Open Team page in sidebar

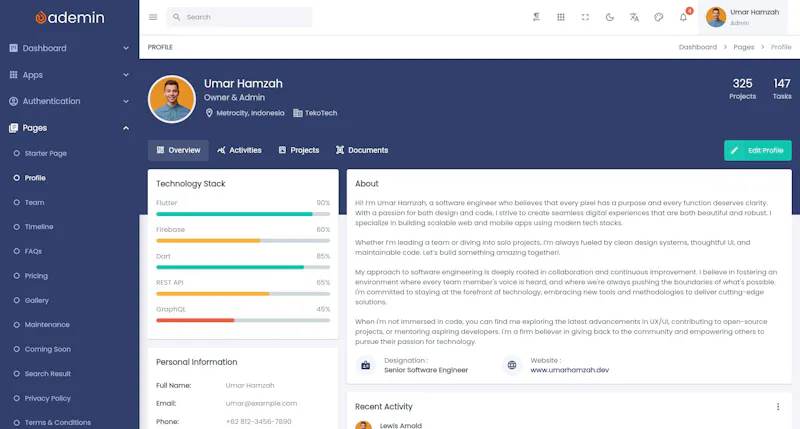(34, 203)
